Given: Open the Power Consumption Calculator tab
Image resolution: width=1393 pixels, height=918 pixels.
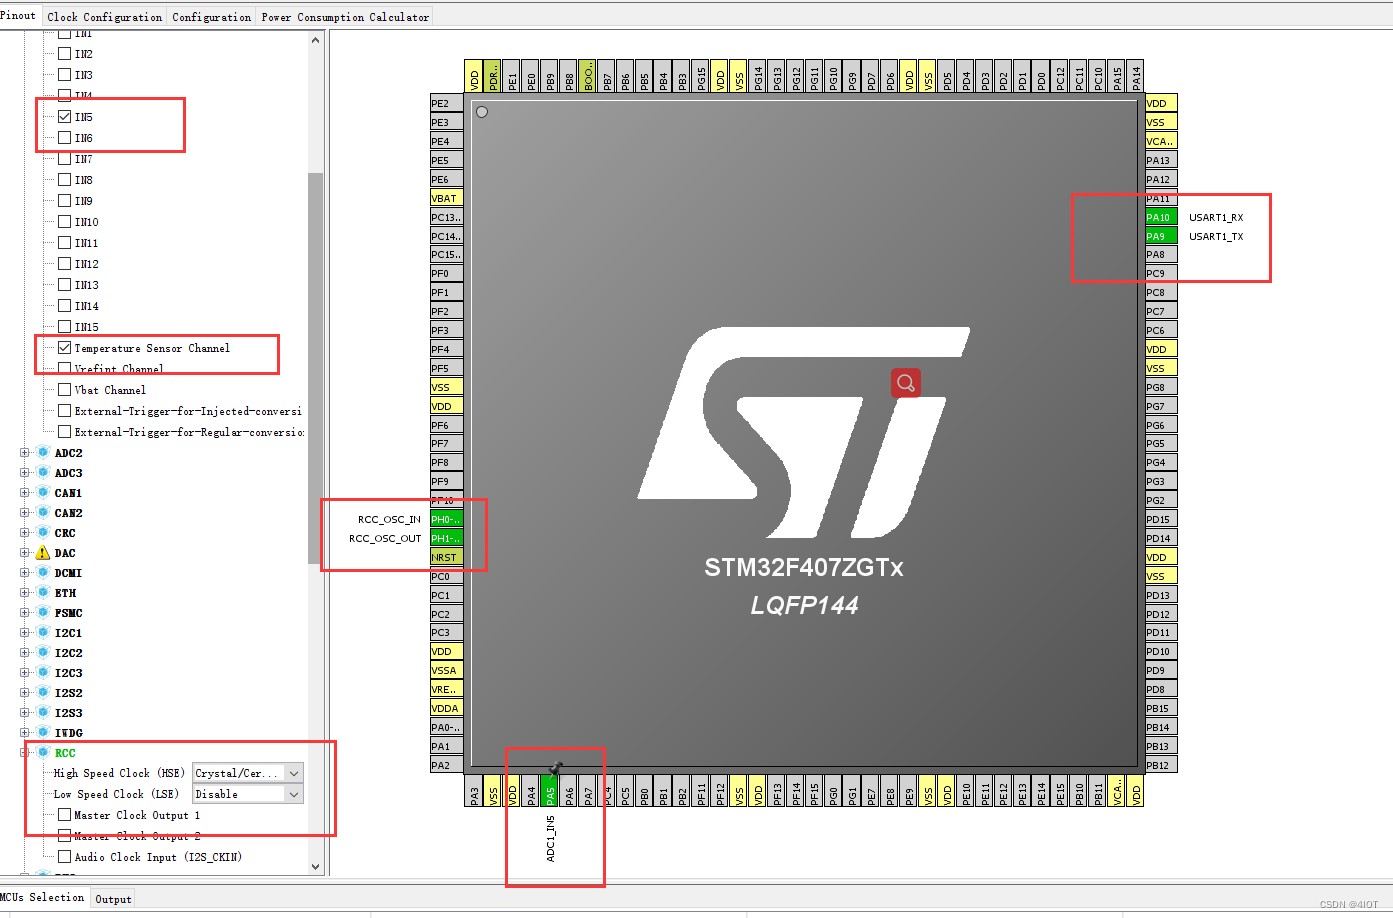Looking at the screenshot, I should point(344,16).
